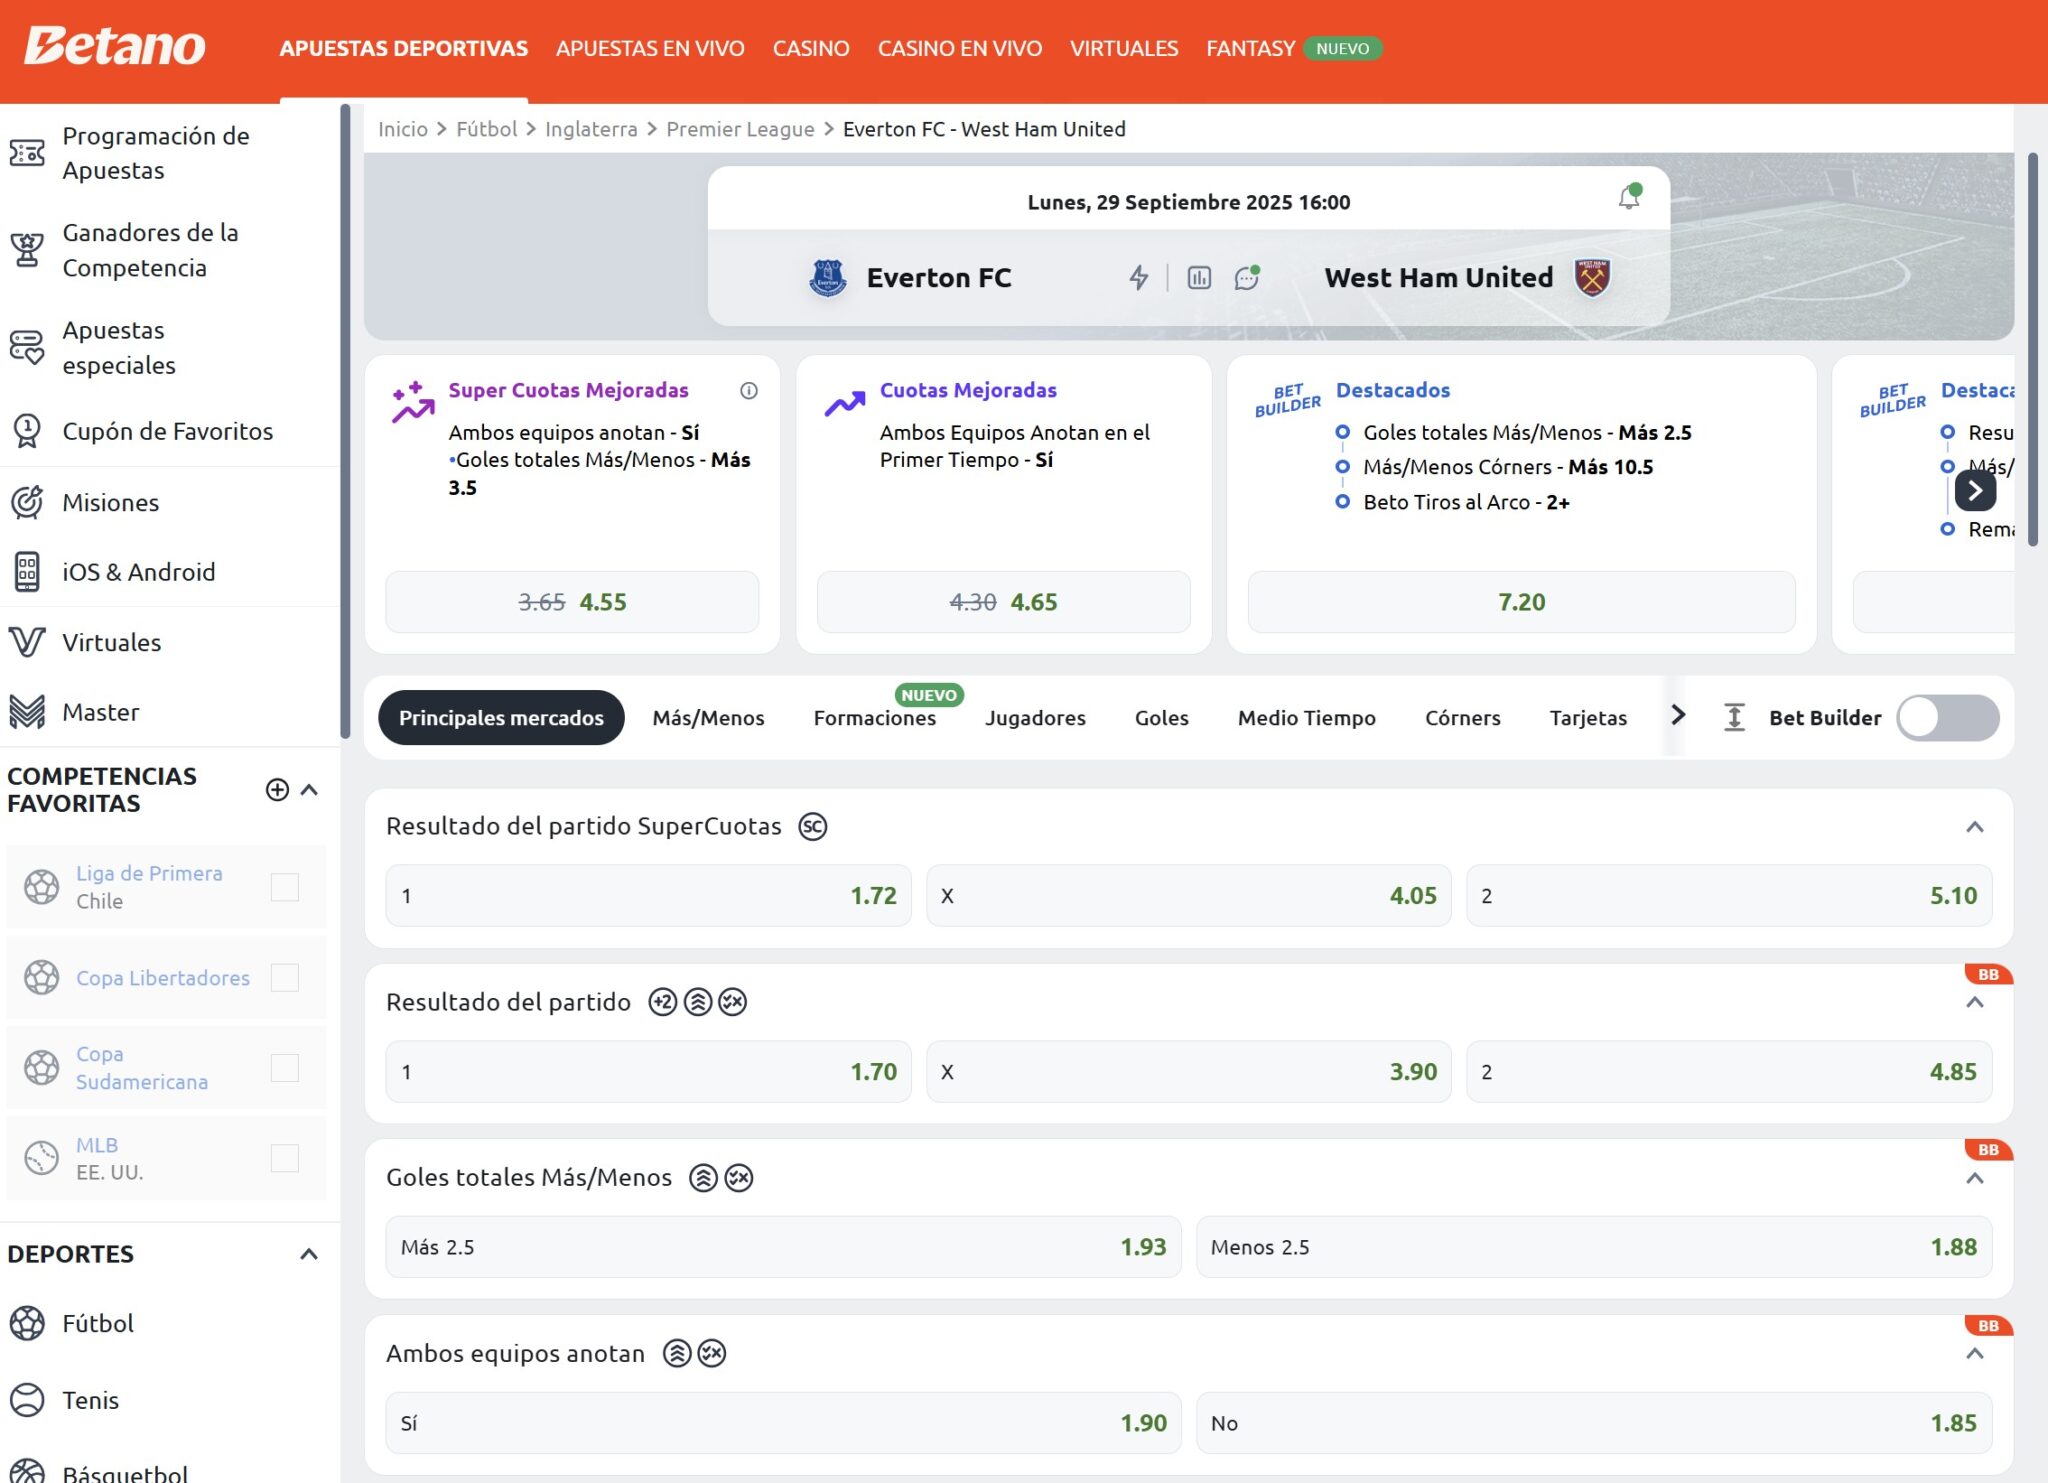Image resolution: width=2048 pixels, height=1483 pixels.
Task: Select Everton win odds 1.70
Action: (x=648, y=1072)
